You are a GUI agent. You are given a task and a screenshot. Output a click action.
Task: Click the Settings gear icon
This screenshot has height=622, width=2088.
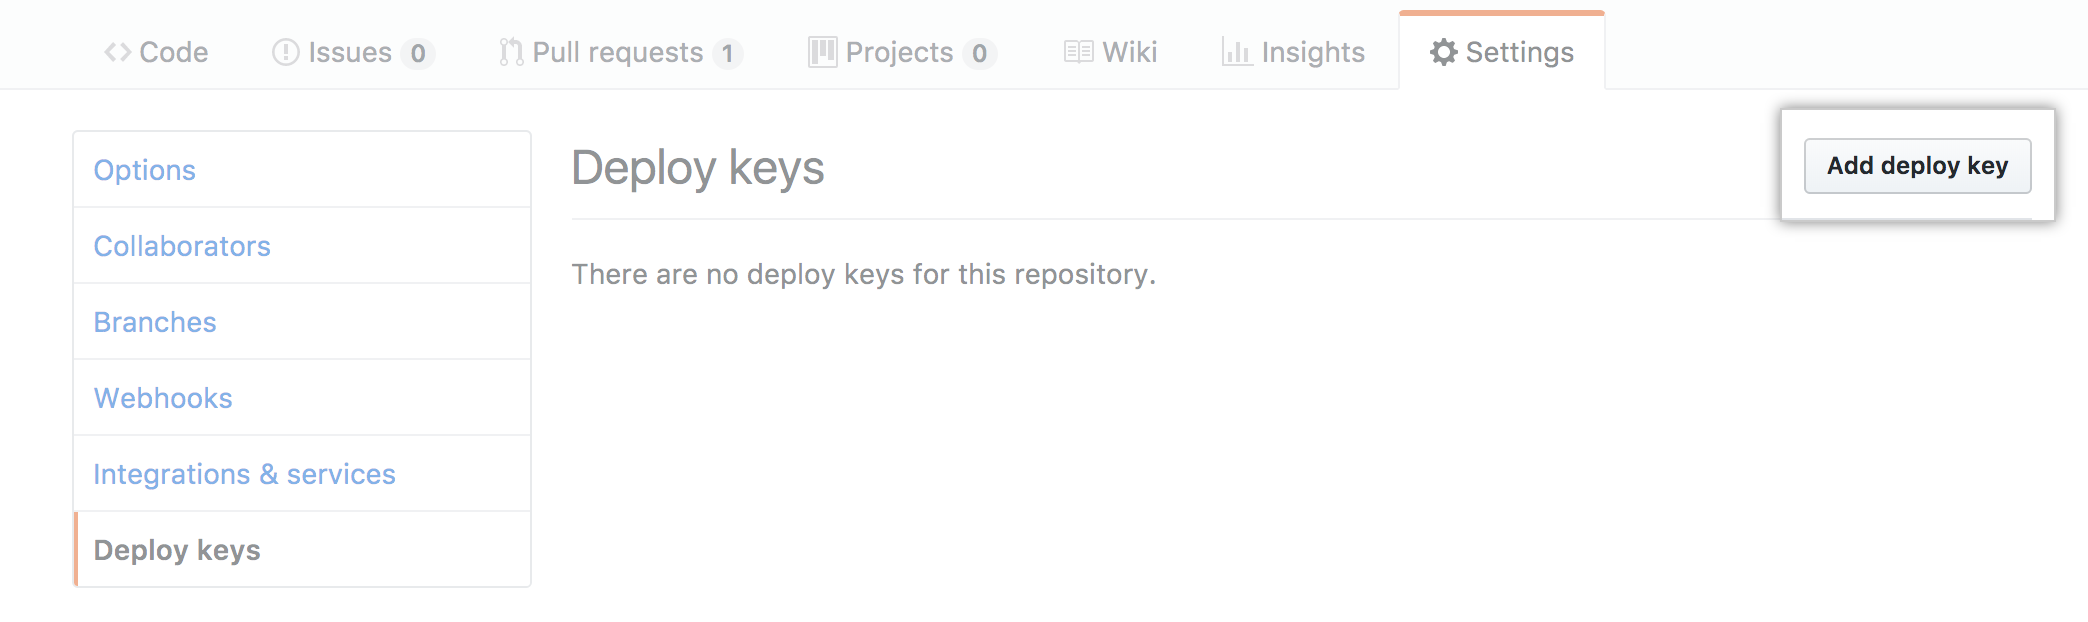[1444, 53]
